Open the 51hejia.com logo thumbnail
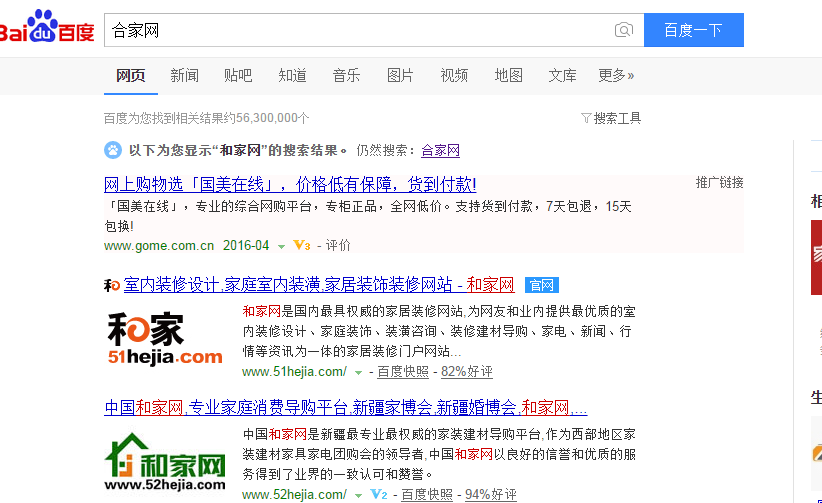This screenshot has height=503, width=822. (165, 338)
